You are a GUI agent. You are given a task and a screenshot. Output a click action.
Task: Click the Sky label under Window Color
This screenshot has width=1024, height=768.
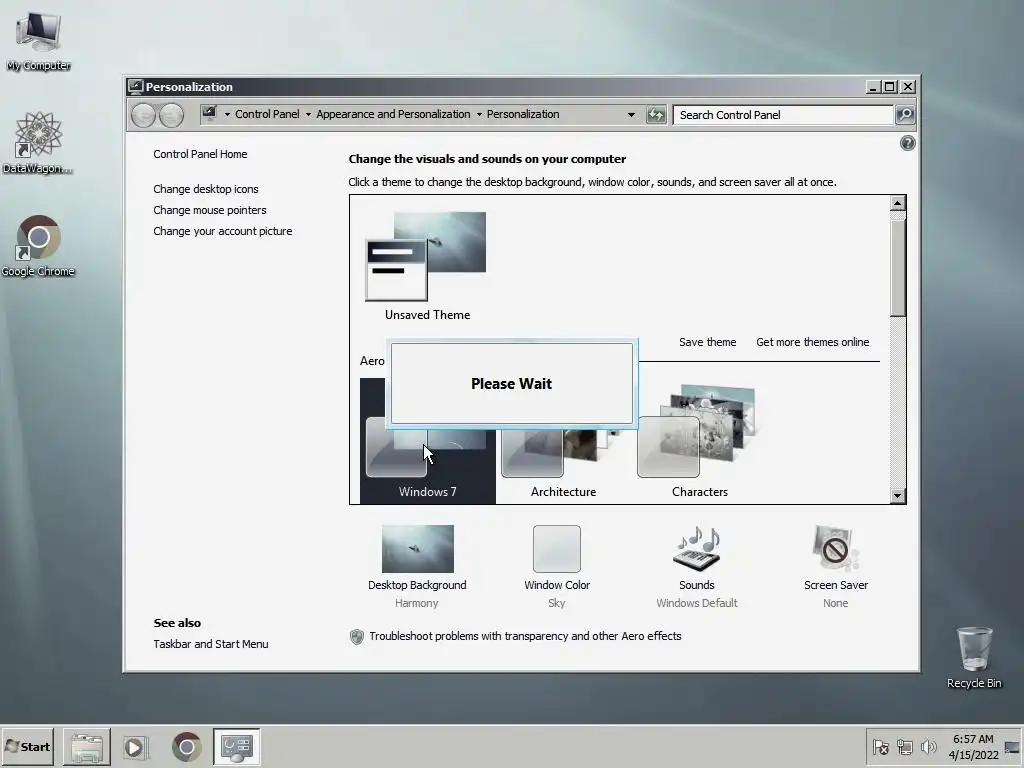point(556,603)
